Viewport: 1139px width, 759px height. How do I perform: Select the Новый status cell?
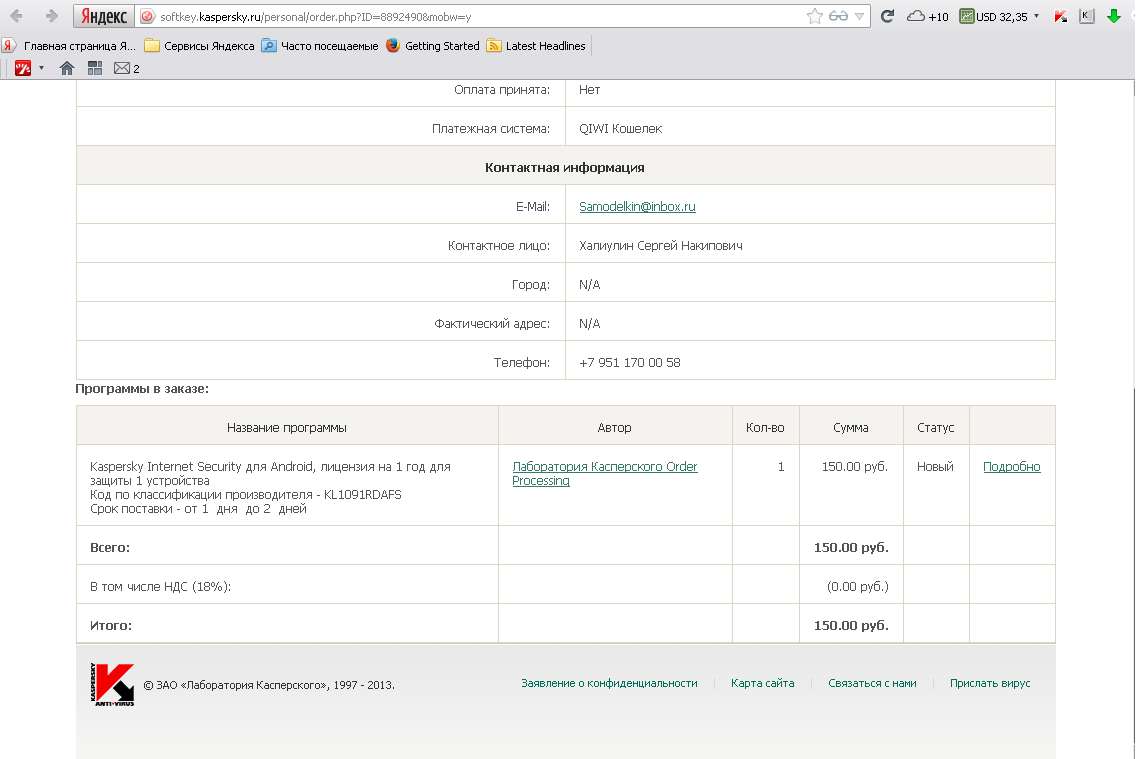pyautogui.click(x=935, y=466)
